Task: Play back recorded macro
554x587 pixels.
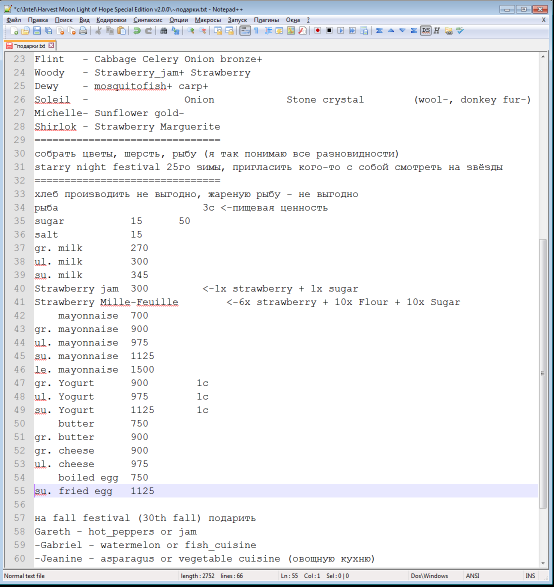Action: 341,31
